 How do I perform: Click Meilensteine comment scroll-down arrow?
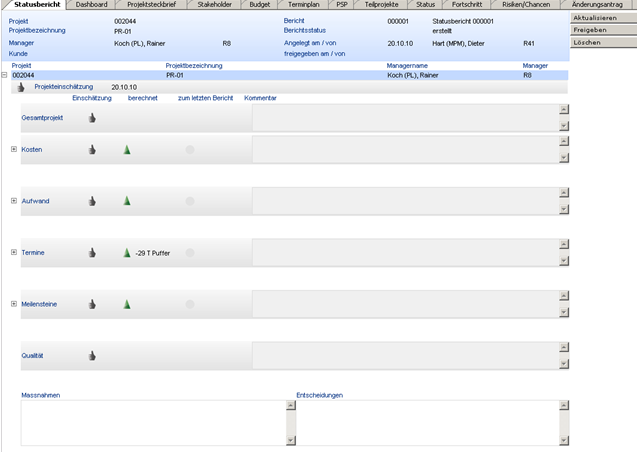pos(564,312)
